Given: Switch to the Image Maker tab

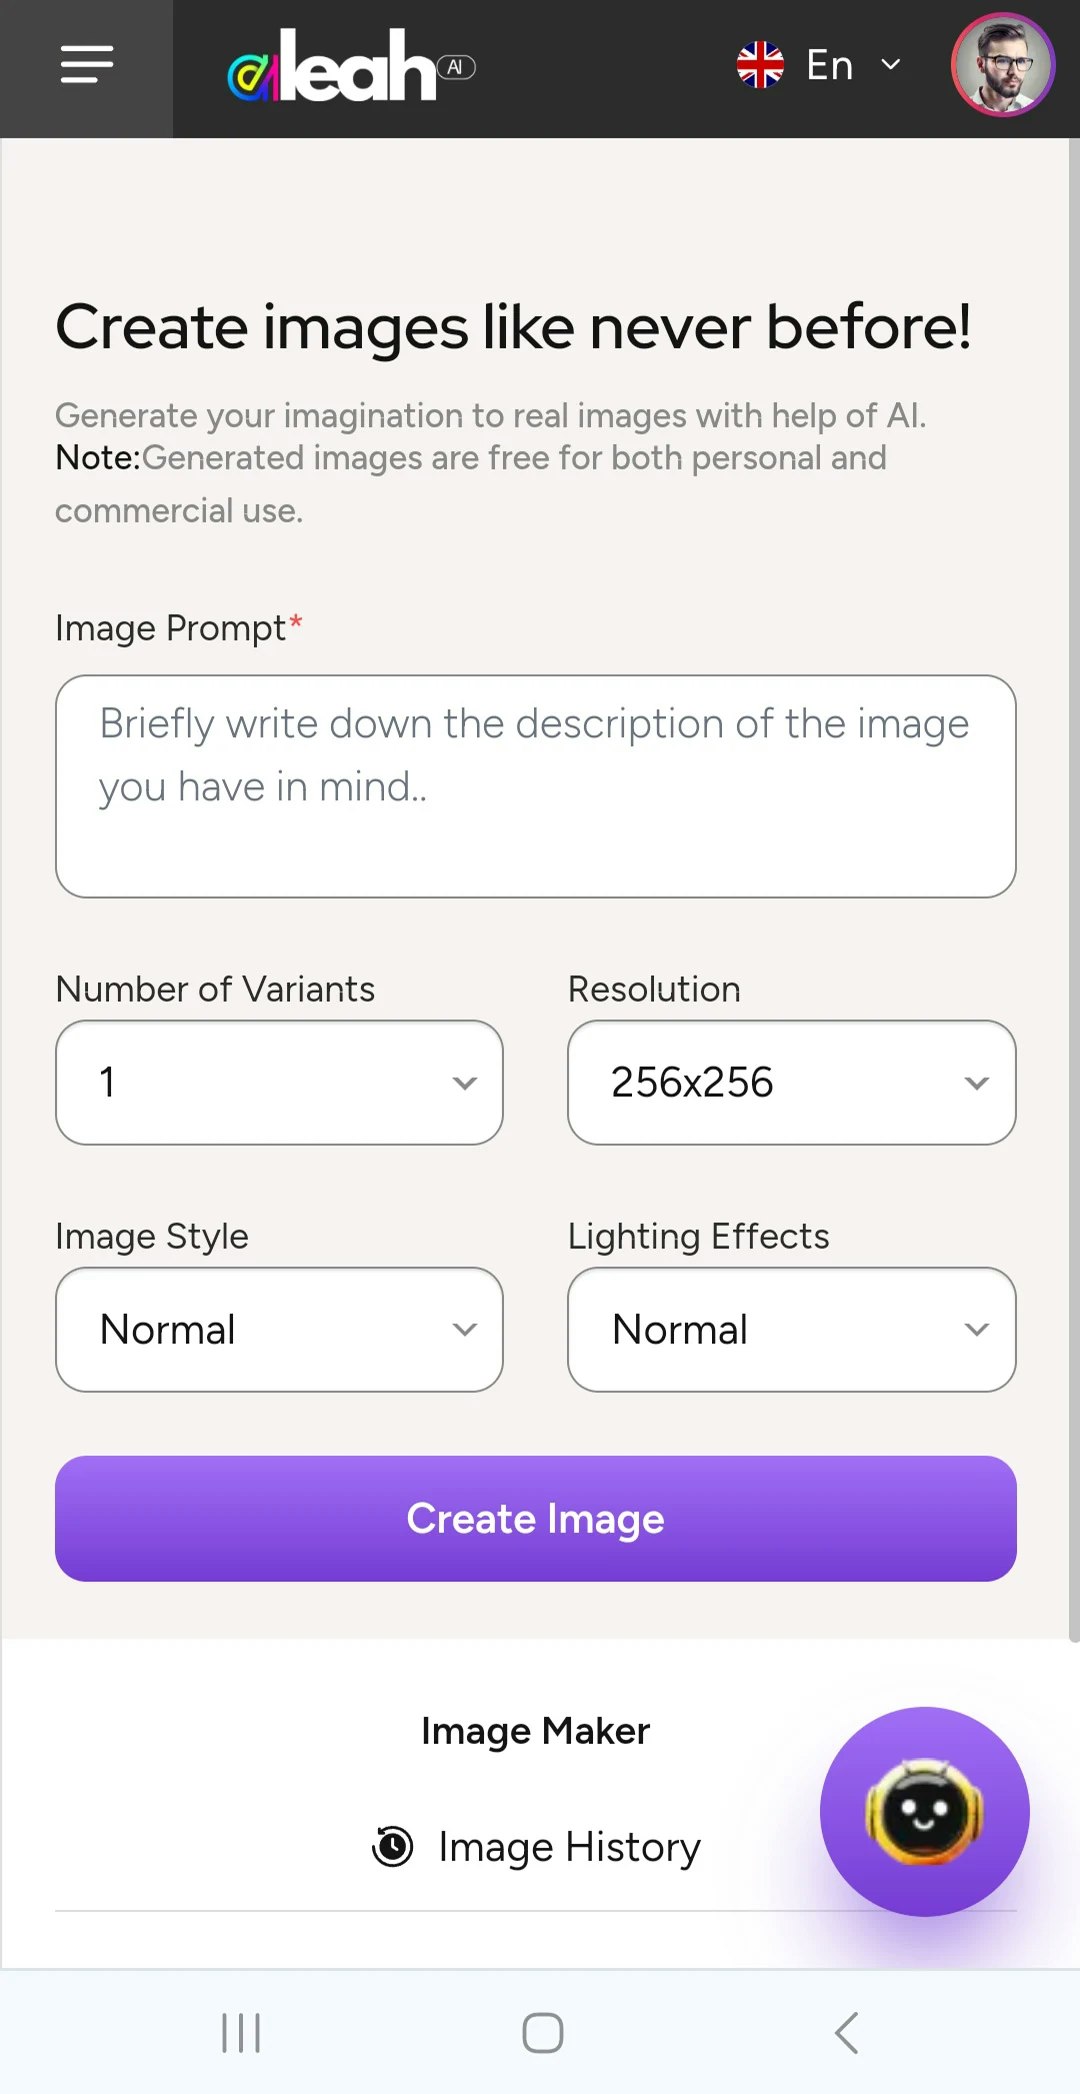Looking at the screenshot, I should pos(535,1730).
